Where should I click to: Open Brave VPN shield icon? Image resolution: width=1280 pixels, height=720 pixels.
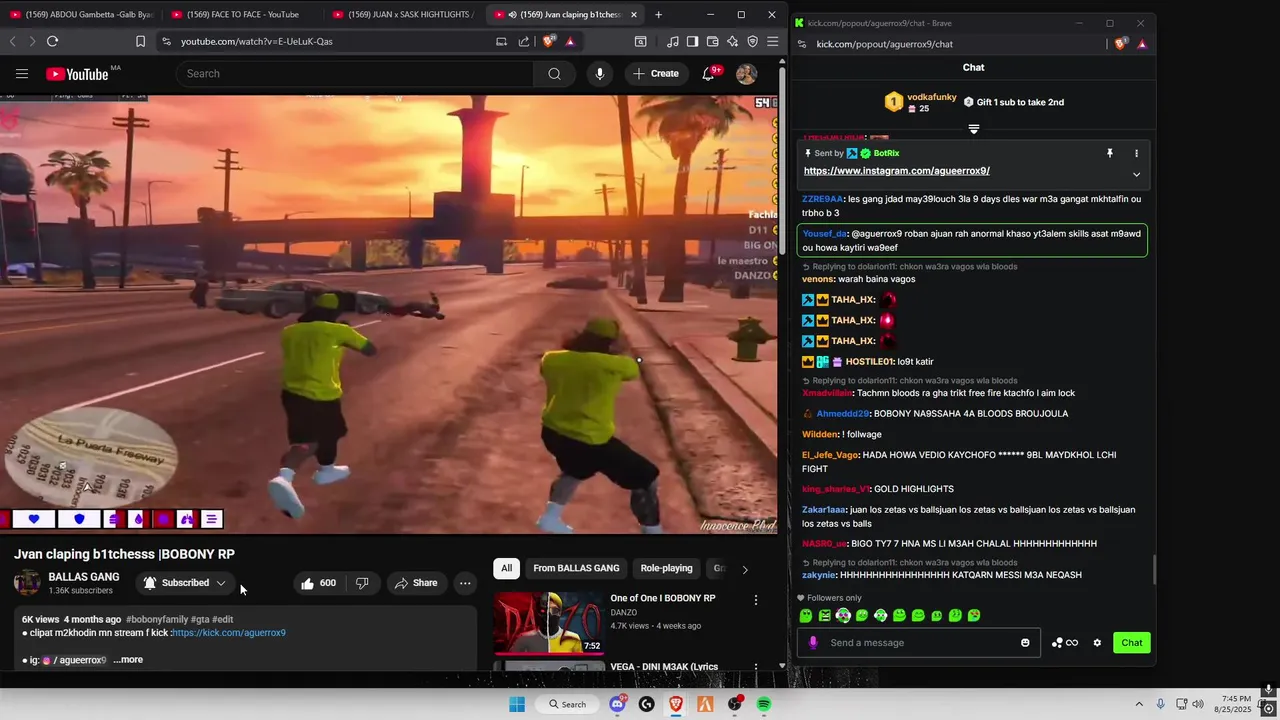(752, 41)
